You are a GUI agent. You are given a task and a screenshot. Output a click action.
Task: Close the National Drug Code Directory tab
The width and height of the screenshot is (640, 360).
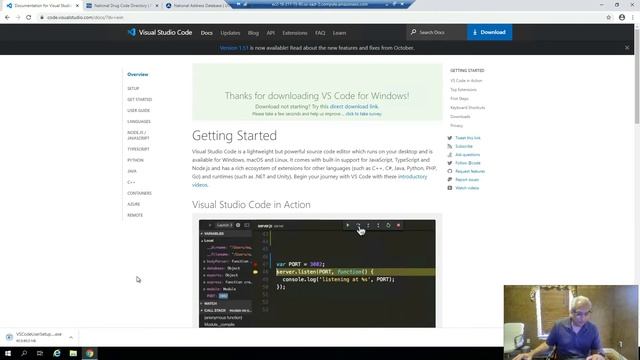click(157, 6)
